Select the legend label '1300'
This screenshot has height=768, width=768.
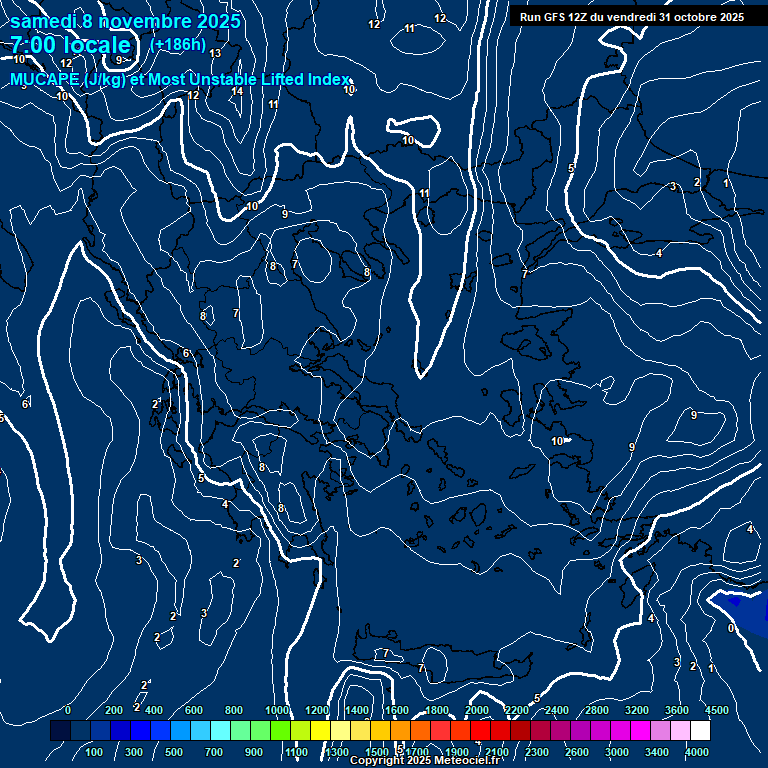pos(337,752)
